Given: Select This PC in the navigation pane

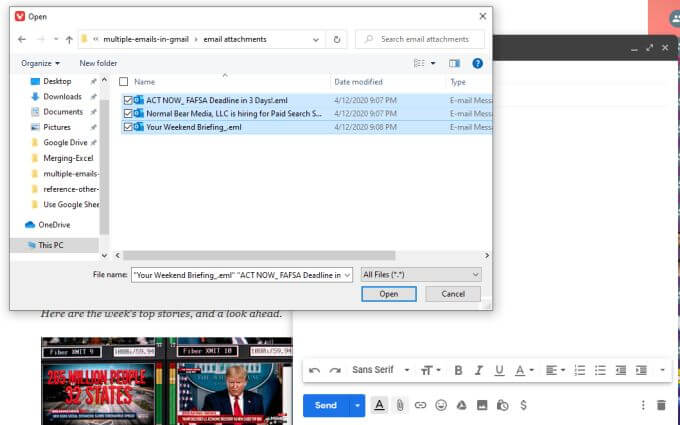Looking at the screenshot, I should click(x=51, y=245).
